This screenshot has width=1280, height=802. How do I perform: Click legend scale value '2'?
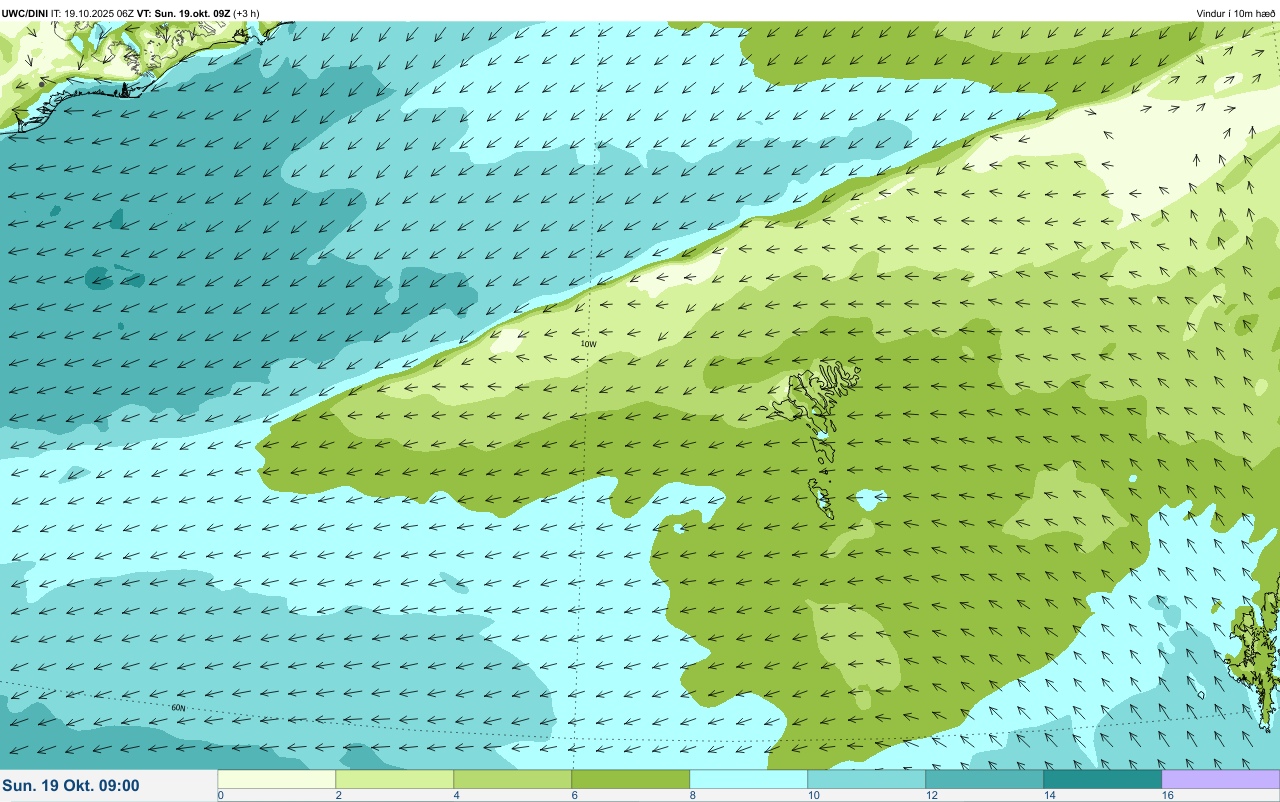338,795
